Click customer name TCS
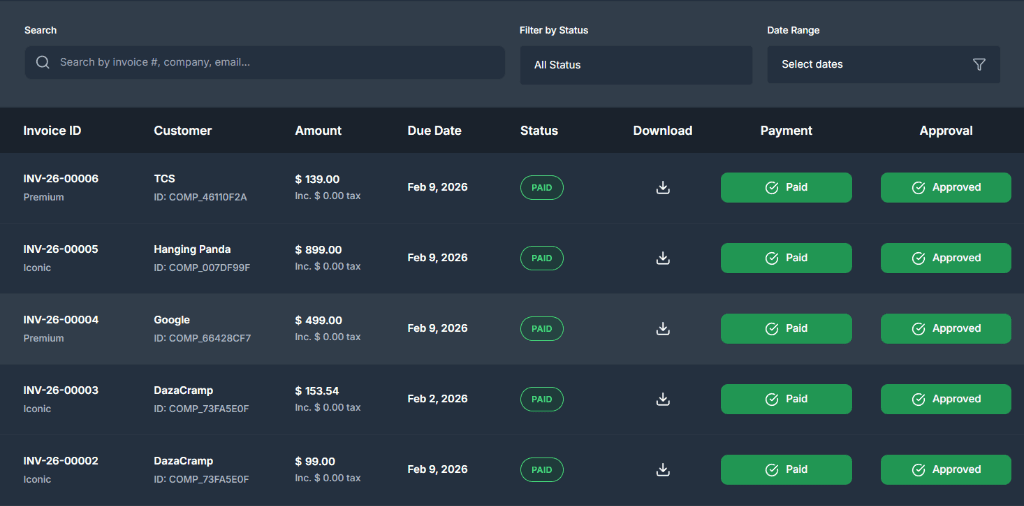Screen dimensions: 1024x506 165,179
